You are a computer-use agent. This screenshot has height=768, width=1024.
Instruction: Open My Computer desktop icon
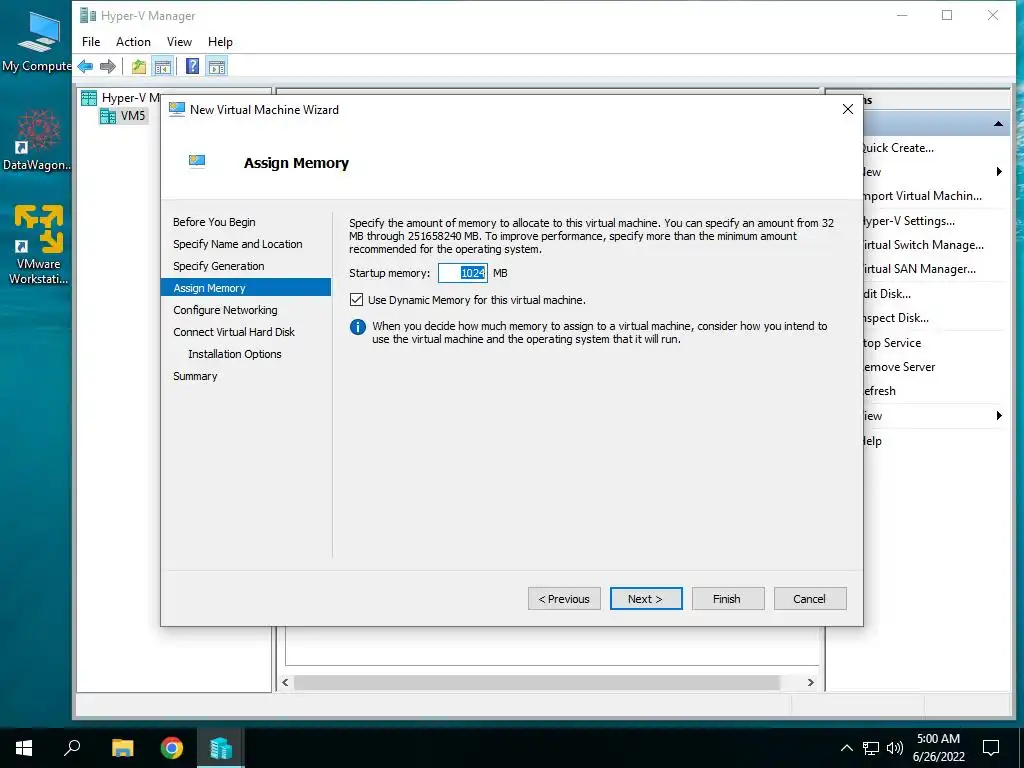37,41
